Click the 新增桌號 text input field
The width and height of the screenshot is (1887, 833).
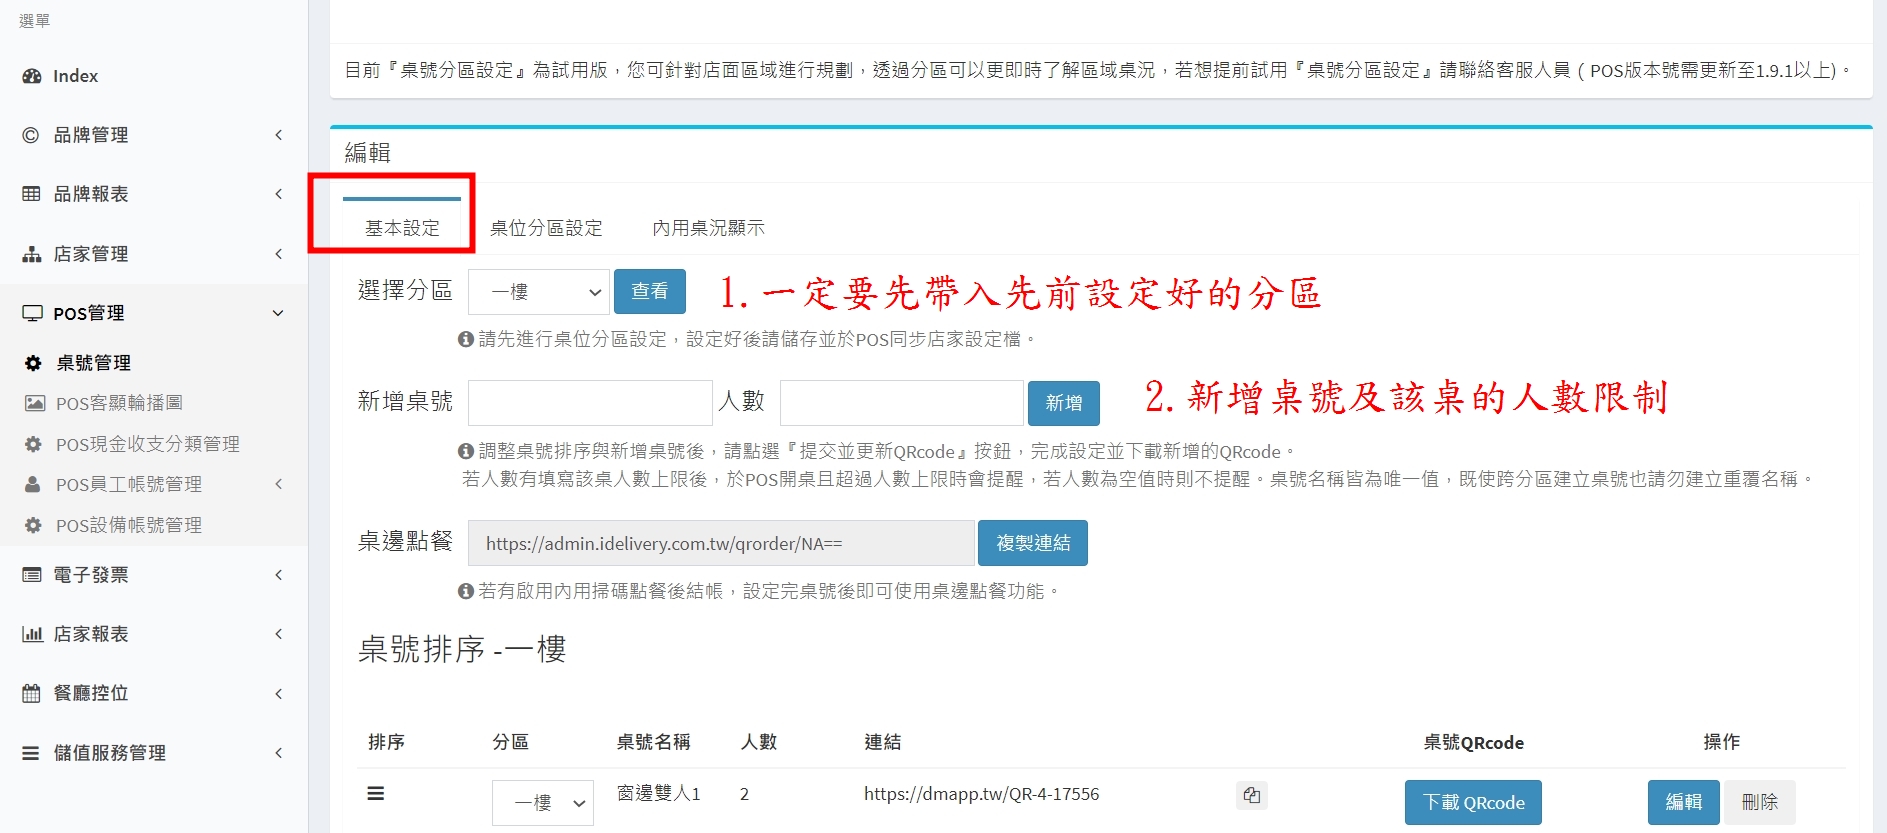[590, 403]
